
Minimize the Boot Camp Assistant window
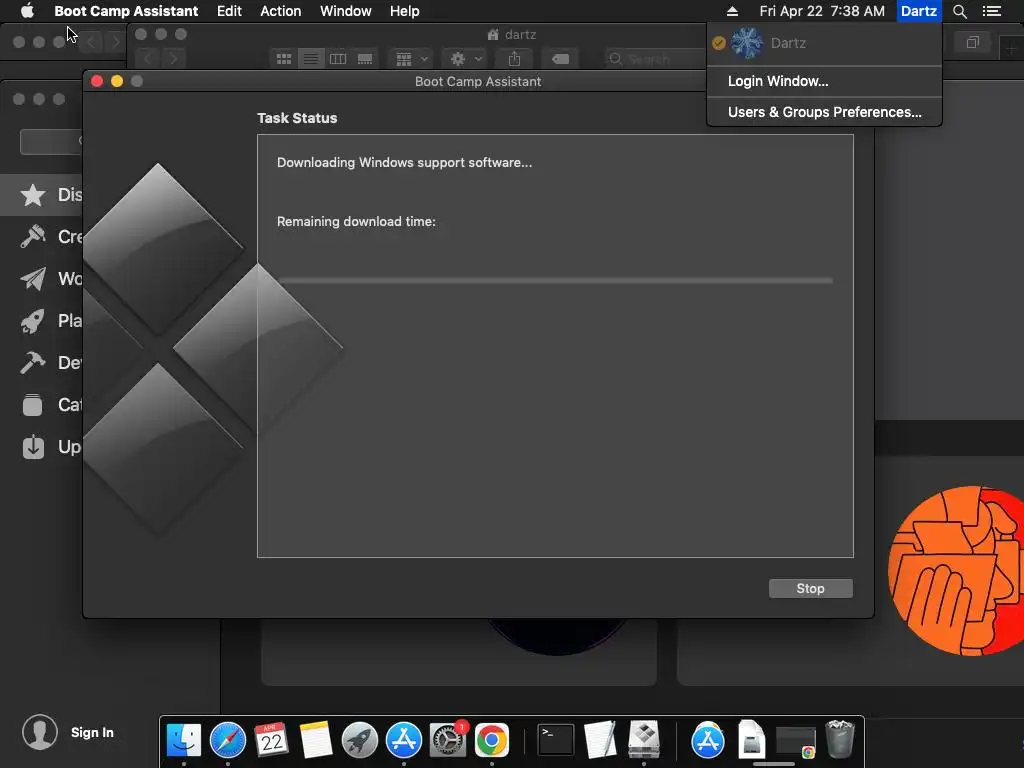(x=117, y=81)
